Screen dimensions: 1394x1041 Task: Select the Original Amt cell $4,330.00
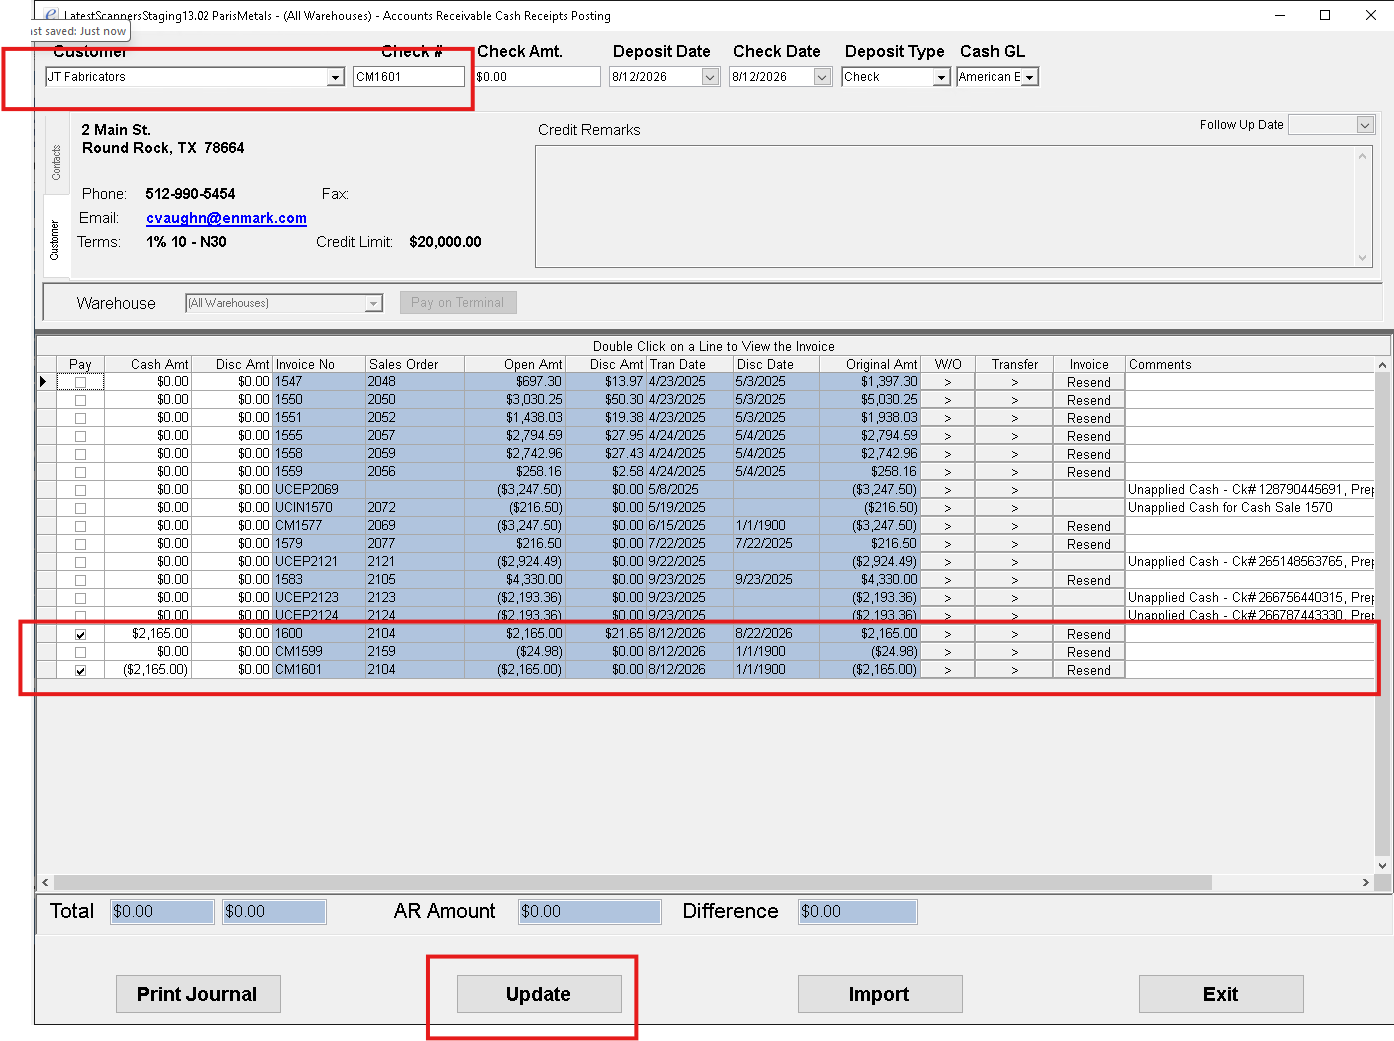coord(869,580)
